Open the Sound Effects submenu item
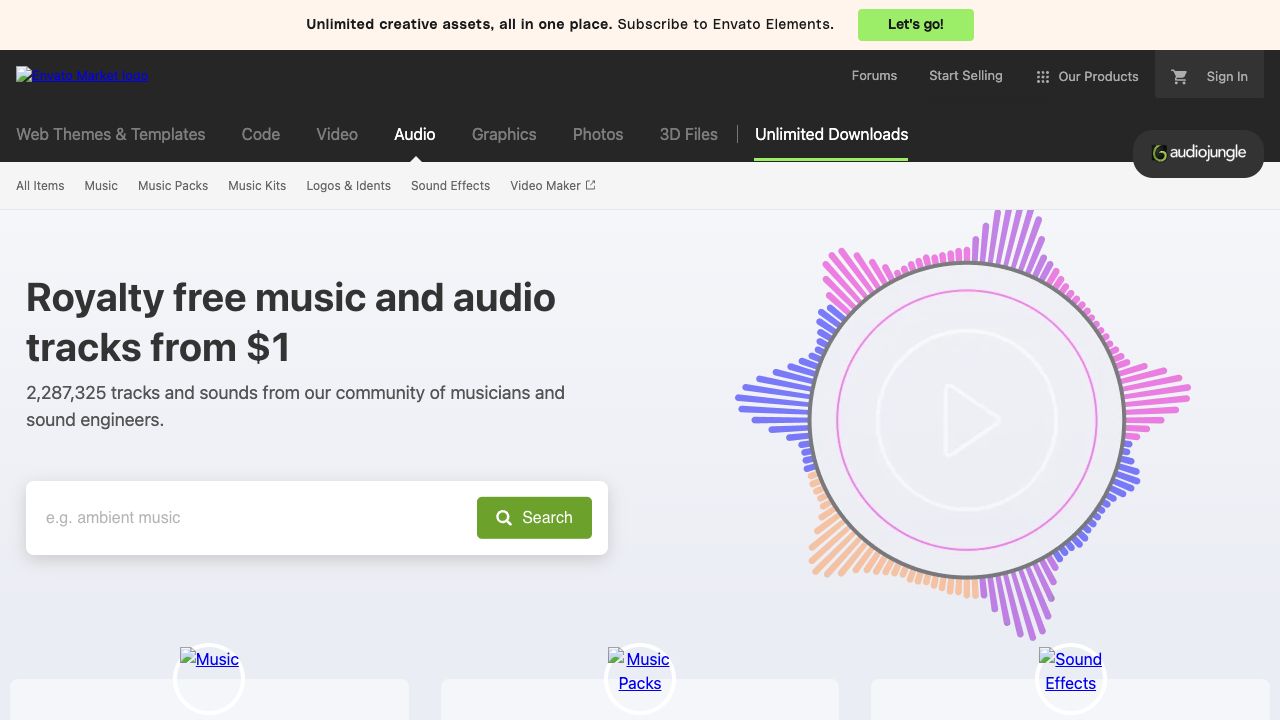 coord(450,186)
